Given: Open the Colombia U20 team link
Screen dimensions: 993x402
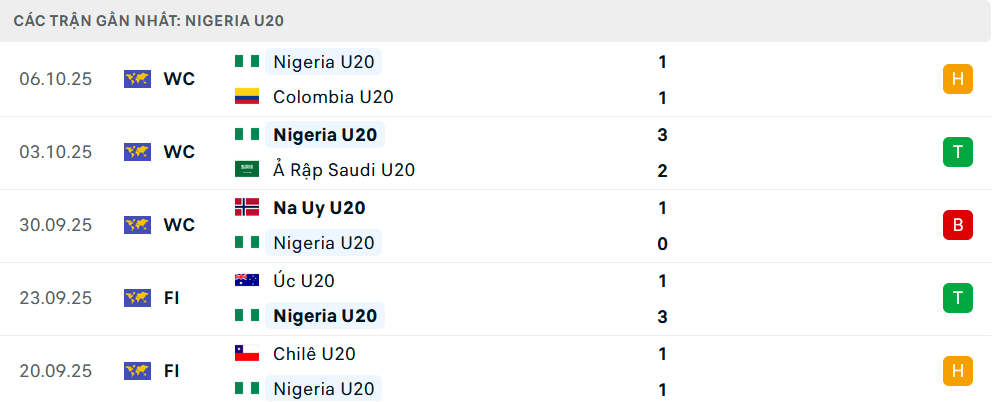Looking at the screenshot, I should point(333,97).
